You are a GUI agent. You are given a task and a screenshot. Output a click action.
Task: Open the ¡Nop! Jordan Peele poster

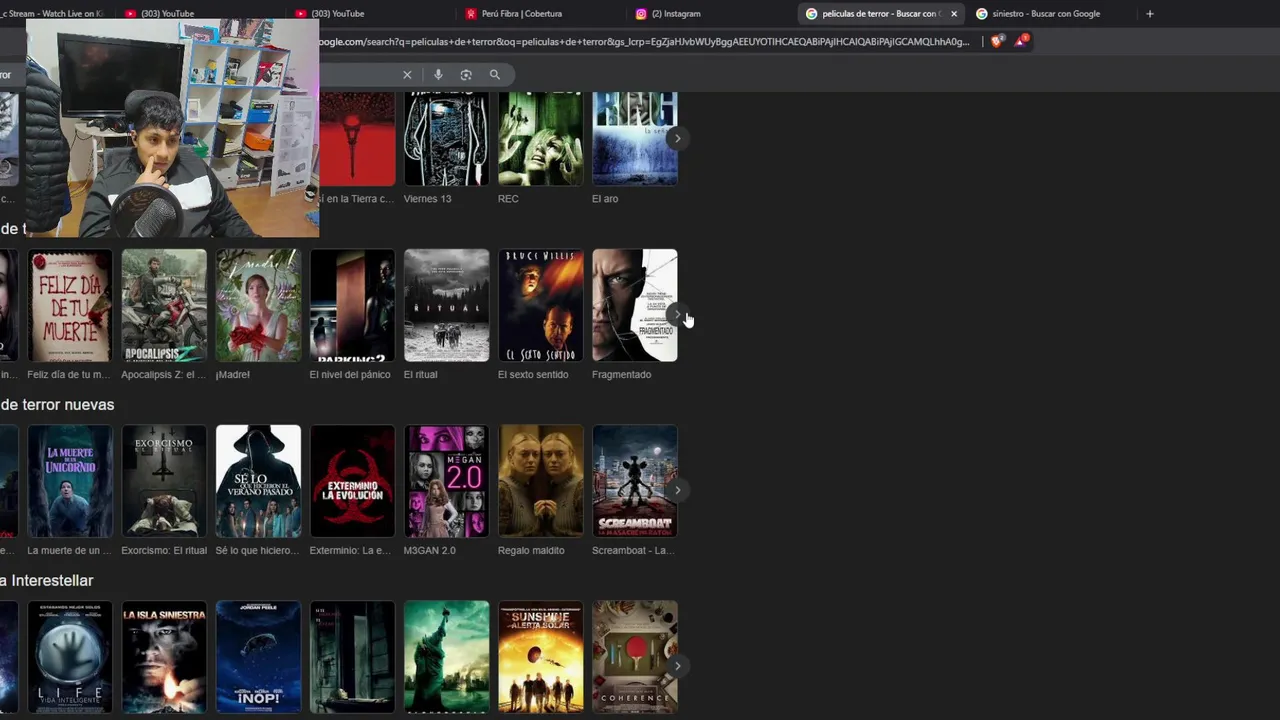tap(258, 657)
